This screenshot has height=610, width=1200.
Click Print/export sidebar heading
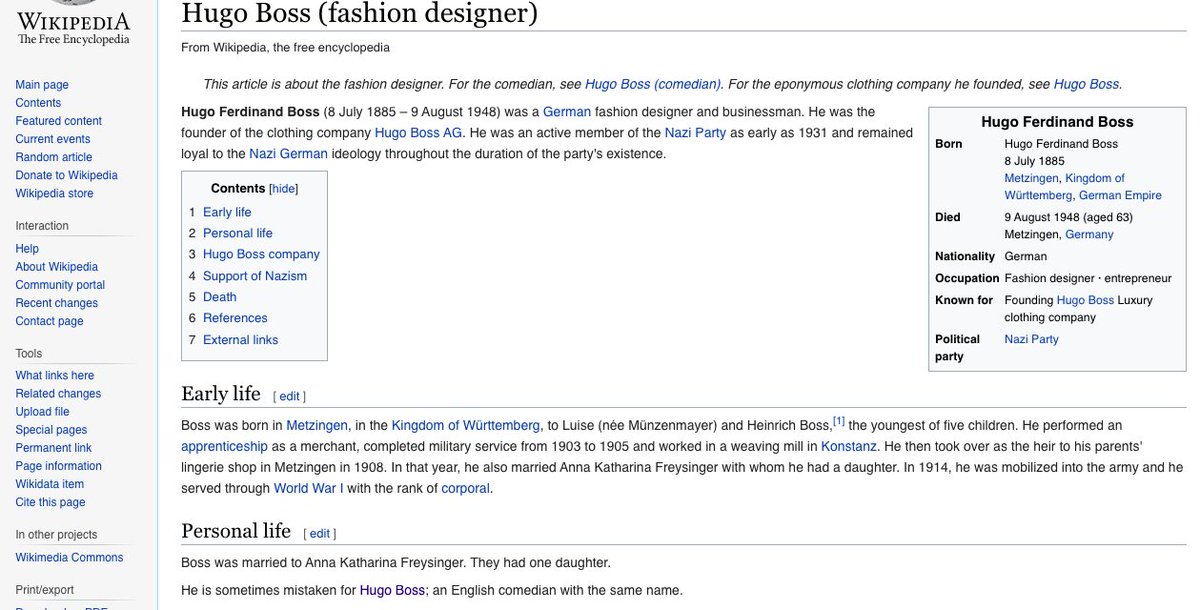coord(44,590)
